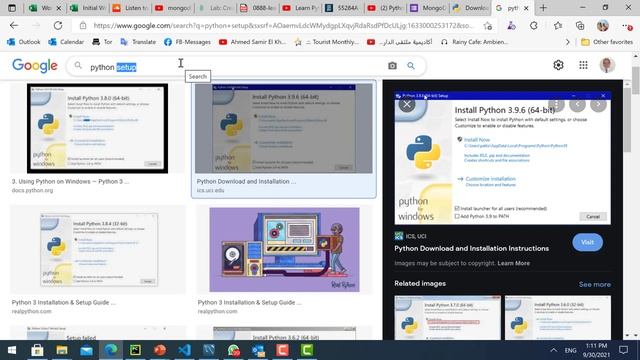Open the tab actions menu icon
This screenshot has height=360, width=640.
[12, 8]
